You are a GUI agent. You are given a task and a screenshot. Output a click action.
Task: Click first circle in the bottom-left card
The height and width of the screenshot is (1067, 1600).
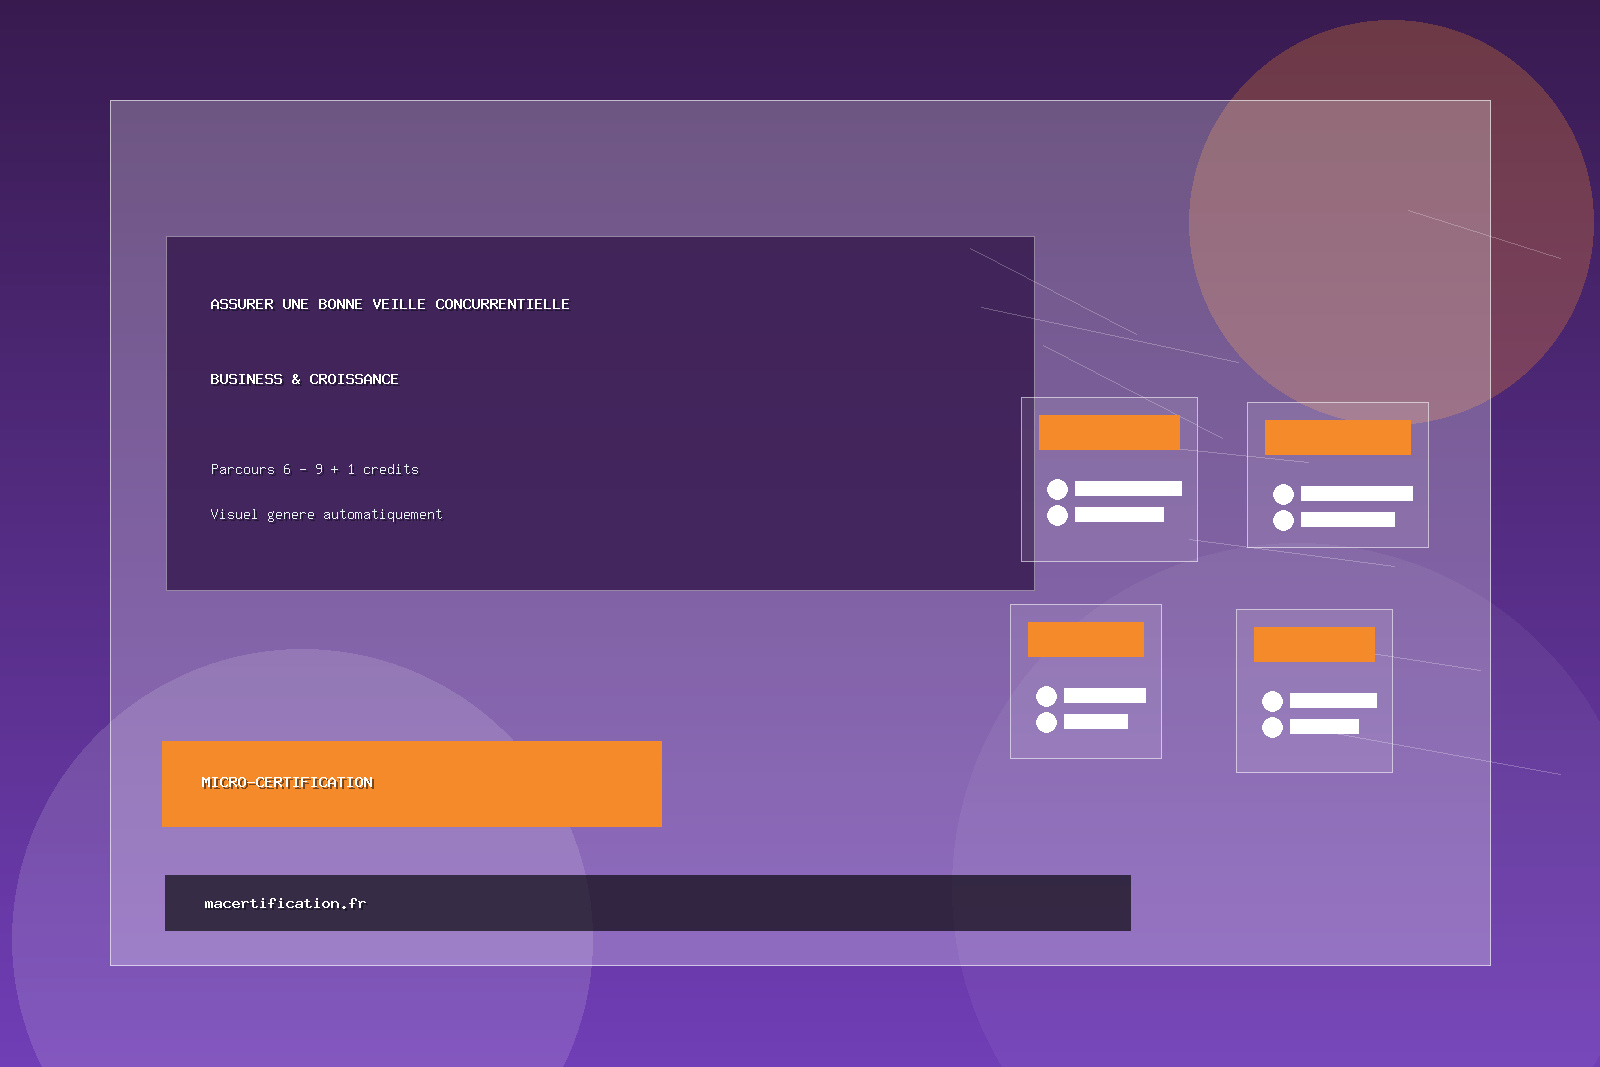click(x=1046, y=696)
